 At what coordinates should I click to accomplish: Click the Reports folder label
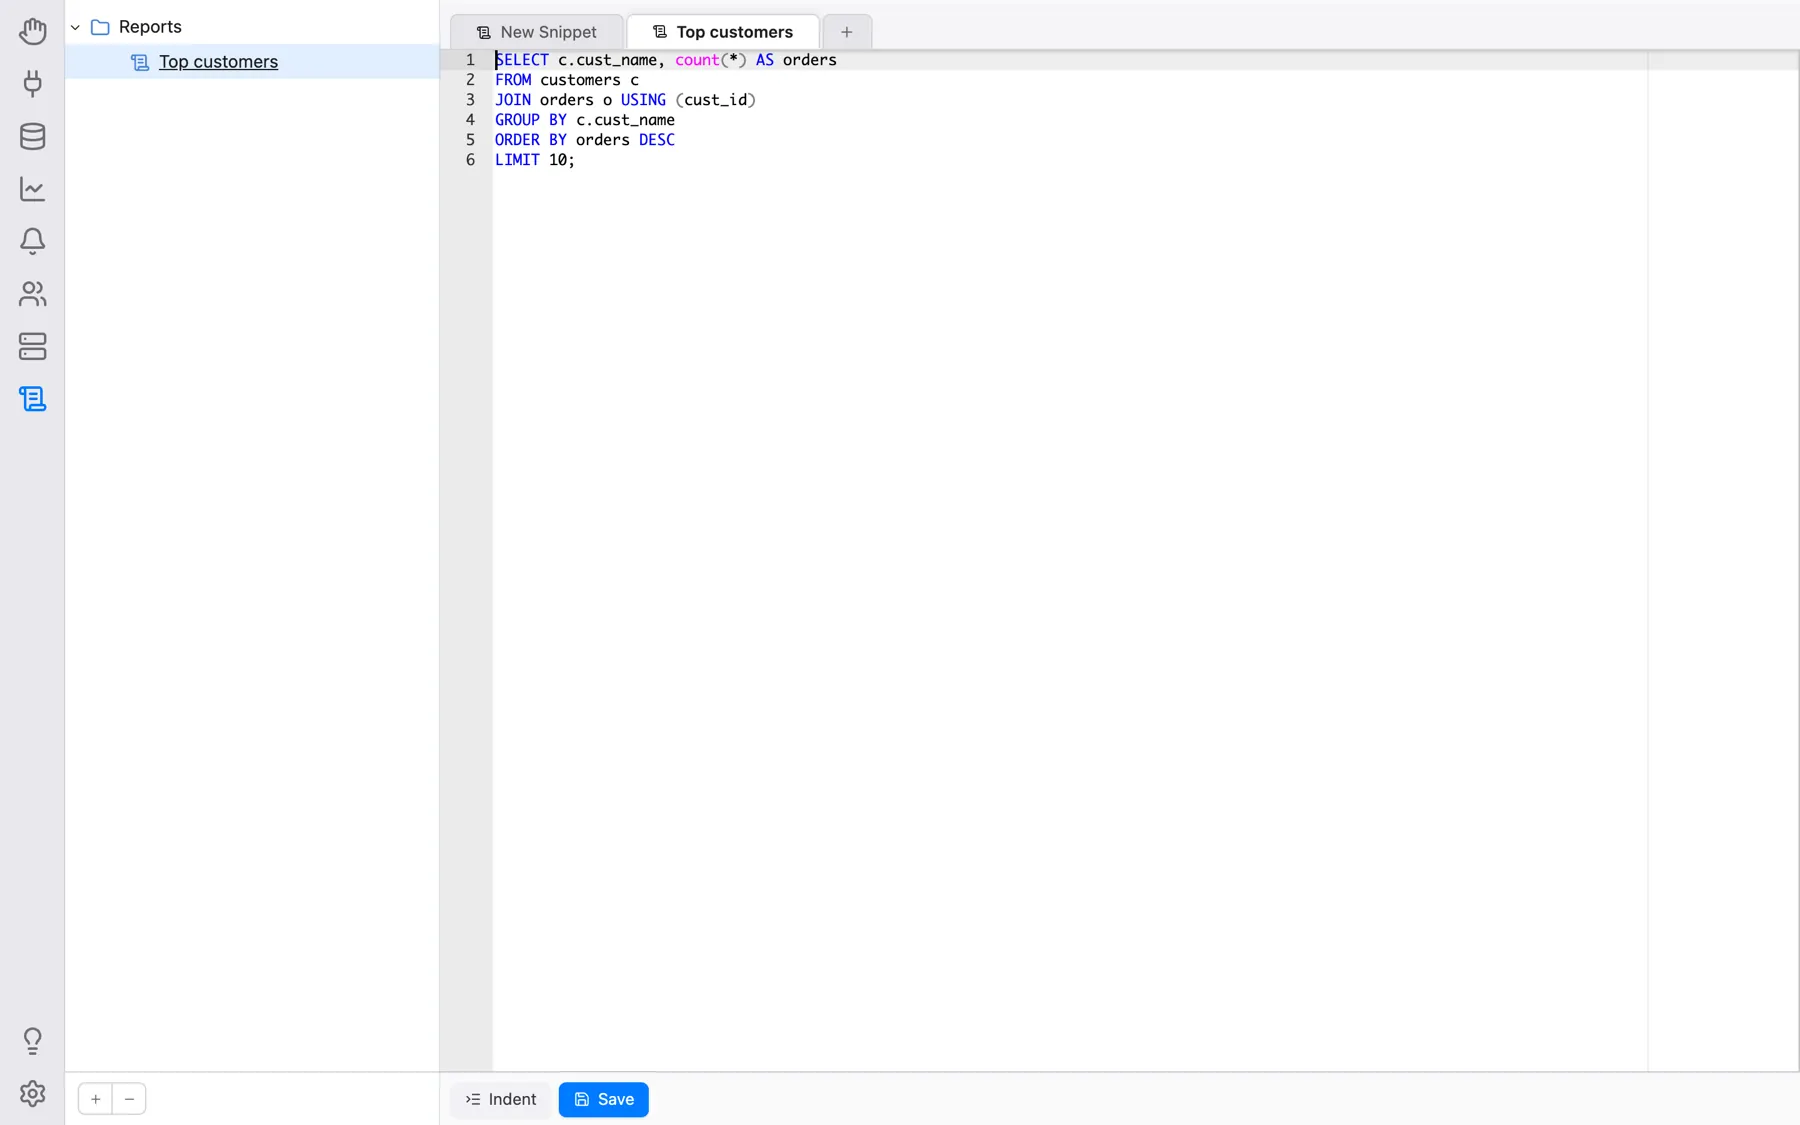pyautogui.click(x=150, y=27)
